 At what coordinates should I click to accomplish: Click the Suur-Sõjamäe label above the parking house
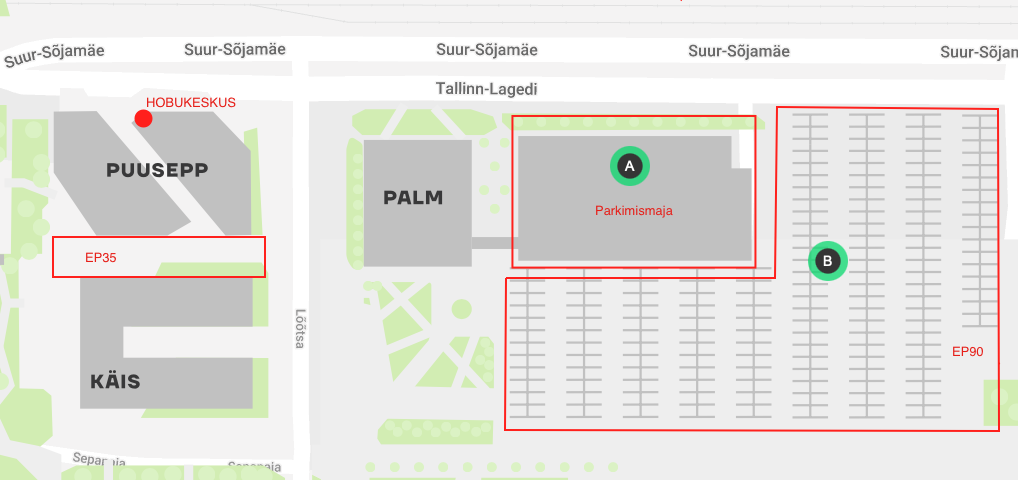(739, 51)
